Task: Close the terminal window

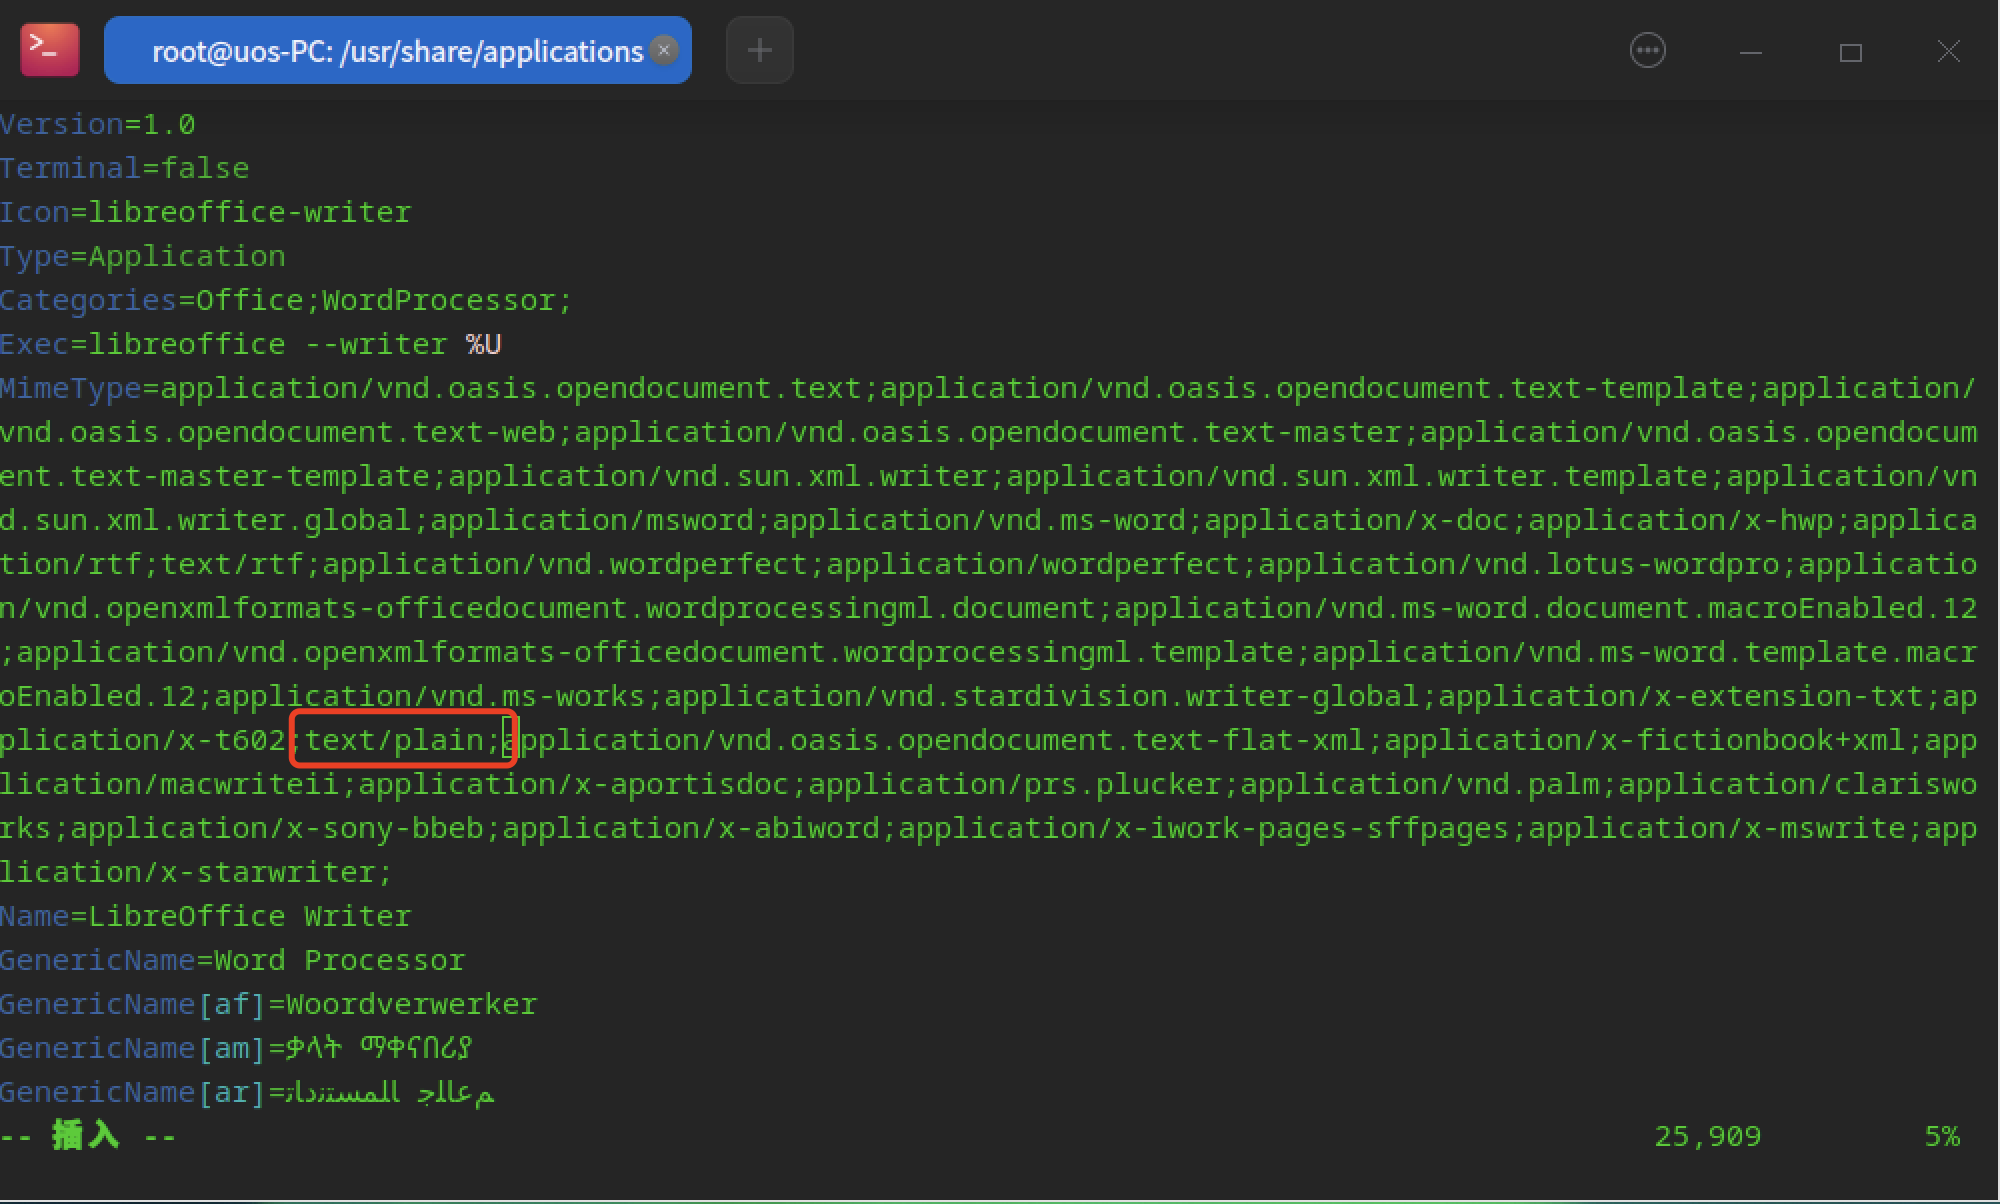Action: 1948,52
